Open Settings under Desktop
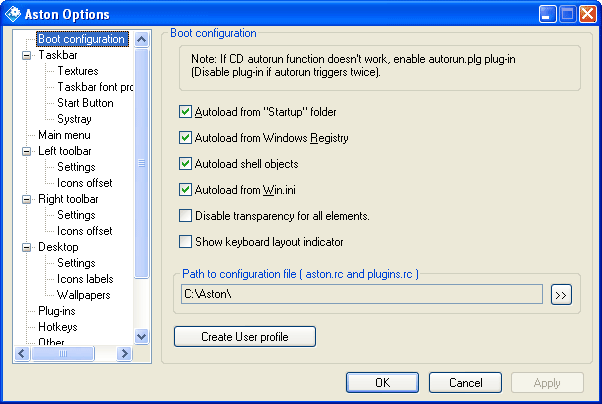 click(76, 263)
